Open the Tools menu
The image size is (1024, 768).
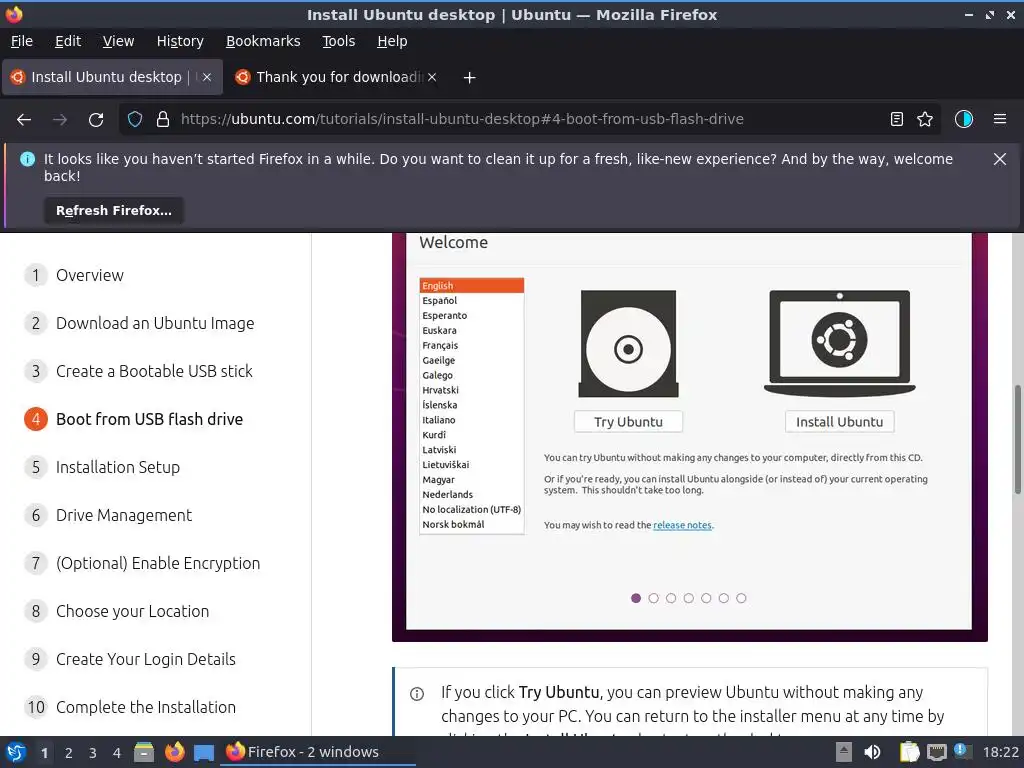point(338,41)
